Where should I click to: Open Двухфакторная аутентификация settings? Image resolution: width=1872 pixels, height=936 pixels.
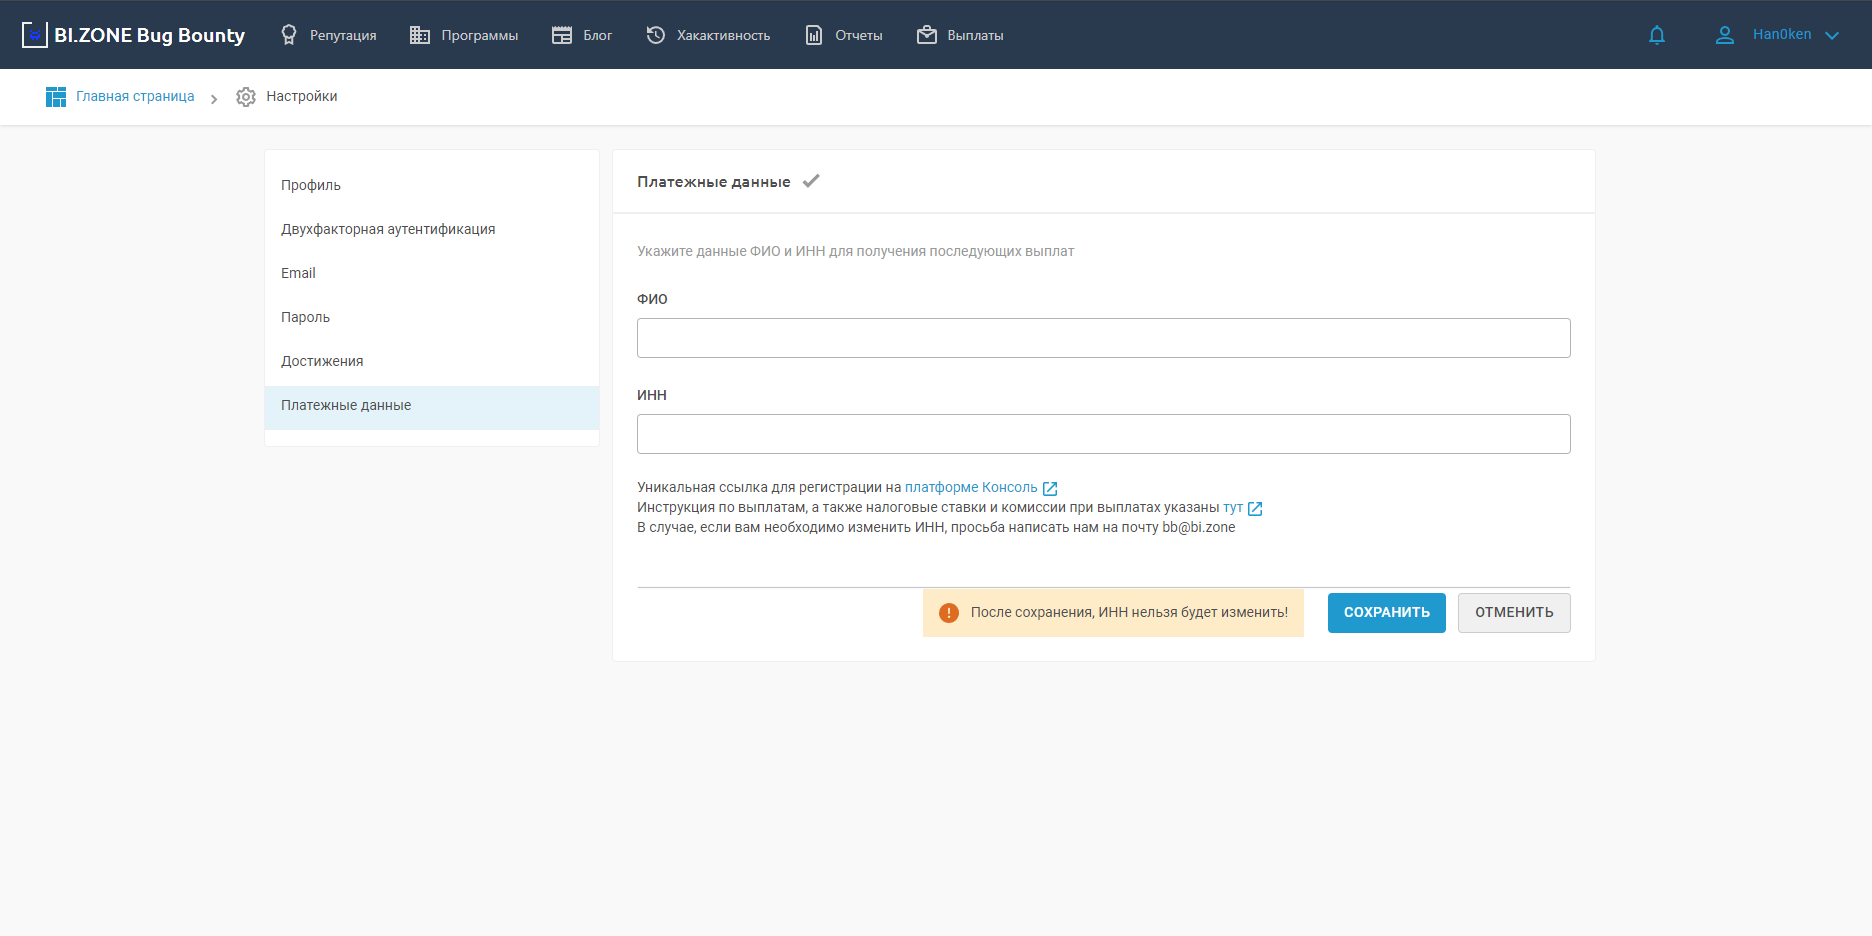(388, 229)
